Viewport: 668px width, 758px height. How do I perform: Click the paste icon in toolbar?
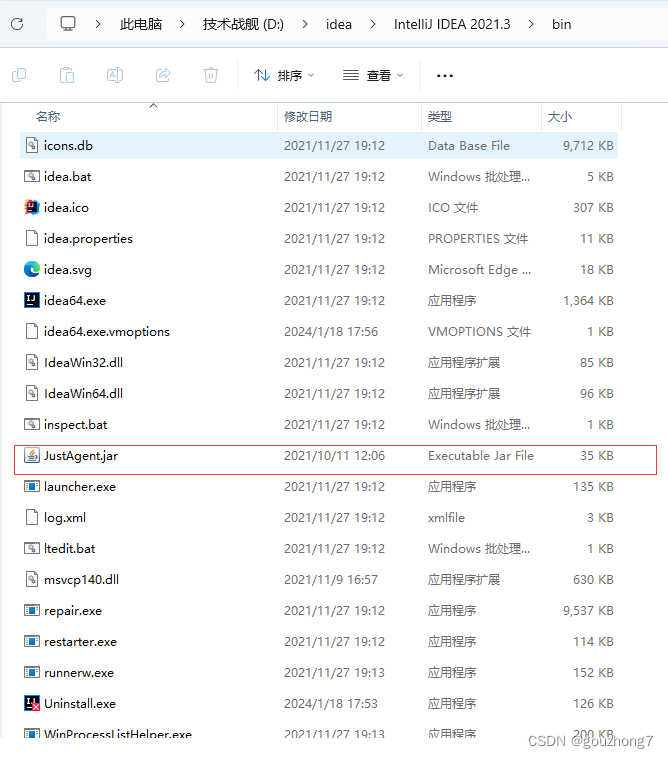coord(67,75)
